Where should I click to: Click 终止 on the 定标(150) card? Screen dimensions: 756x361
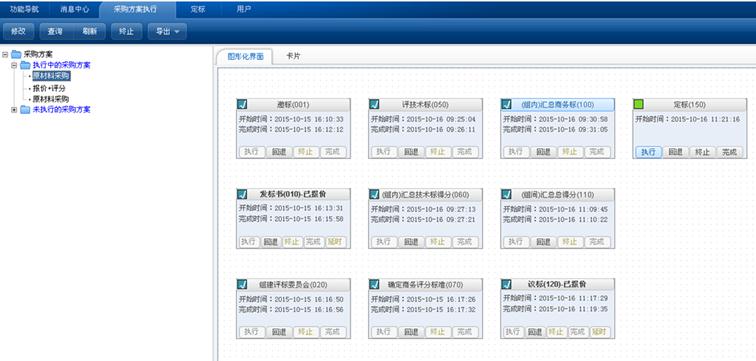click(702, 152)
